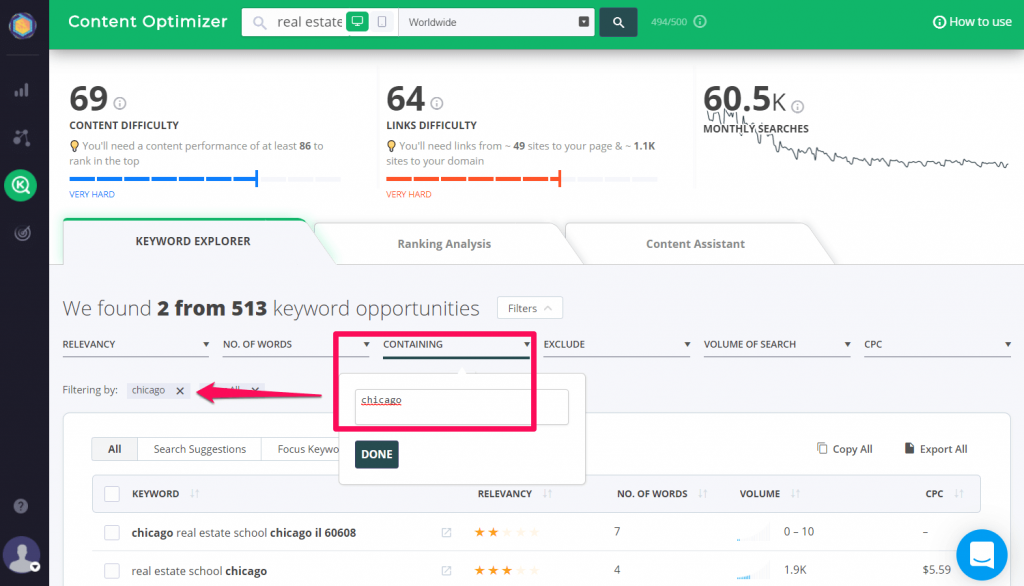
Task: Toggle the select-all keywords checkbox
Action: pyautogui.click(x=112, y=494)
